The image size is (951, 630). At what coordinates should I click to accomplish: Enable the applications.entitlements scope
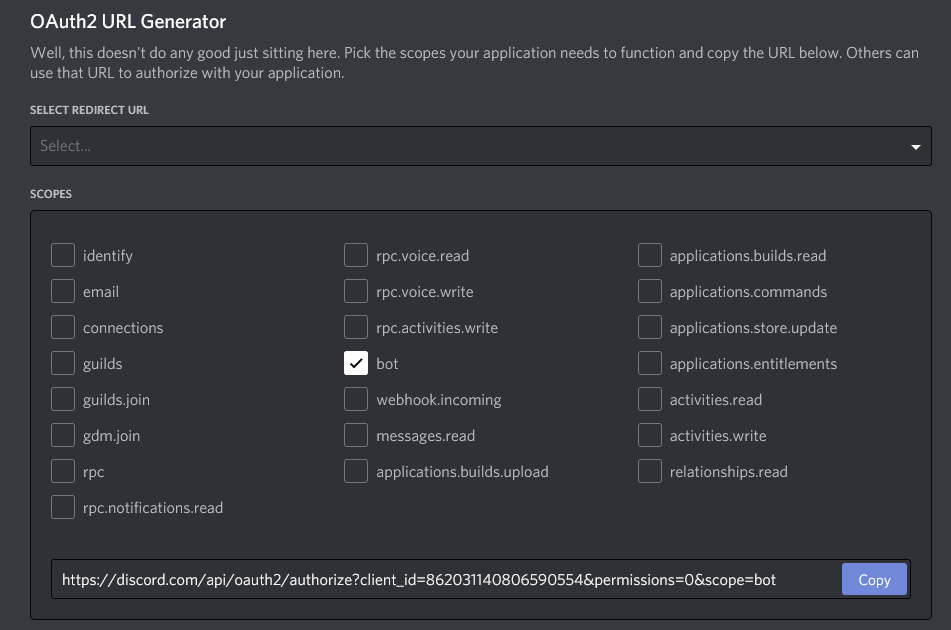(650, 364)
